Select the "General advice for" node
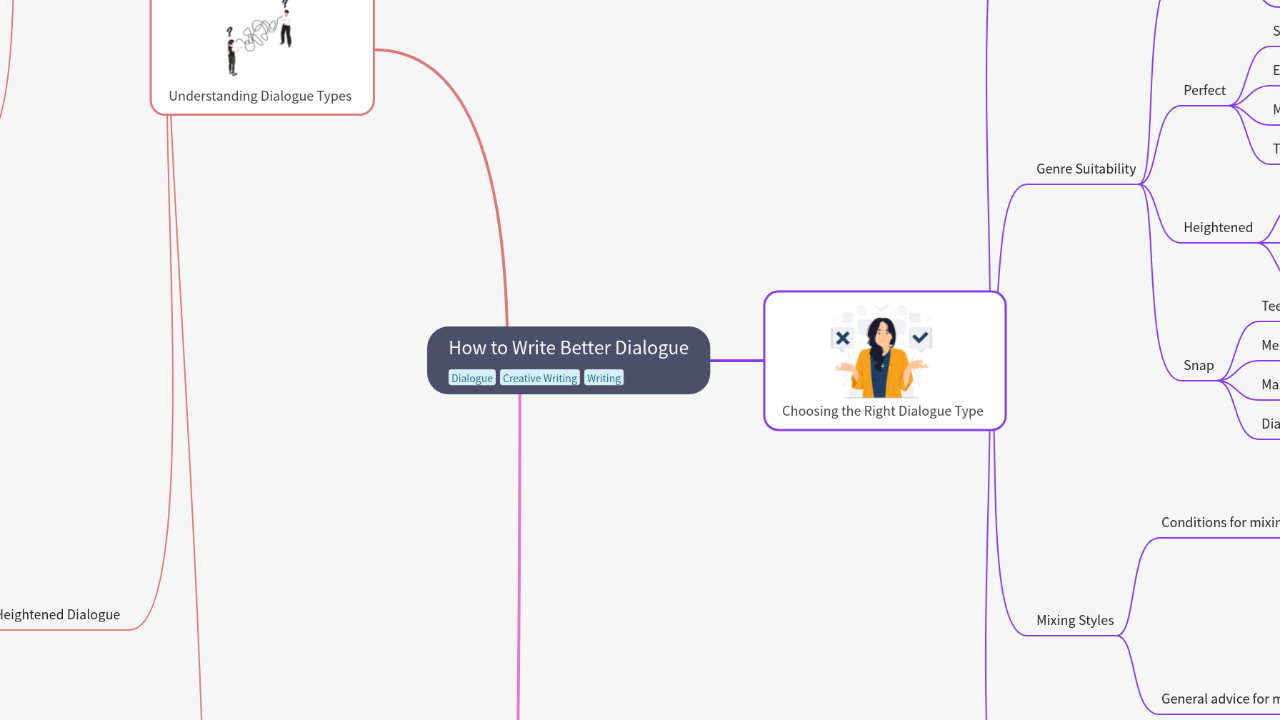This screenshot has width=1280, height=720. [x=1219, y=699]
